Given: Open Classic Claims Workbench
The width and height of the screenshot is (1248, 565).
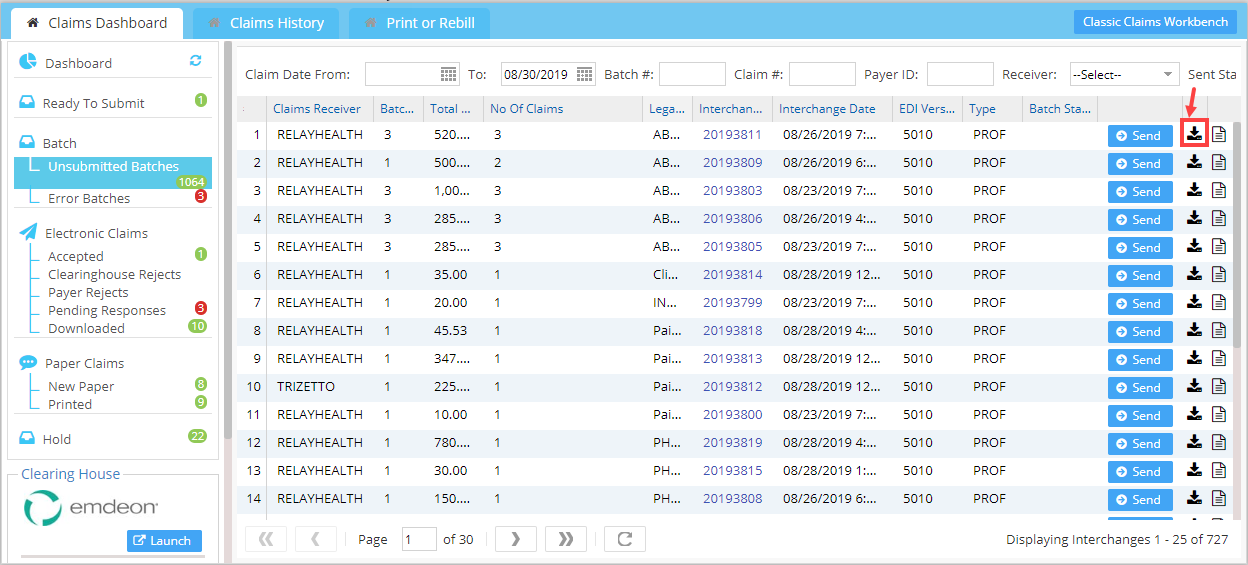Looking at the screenshot, I should 1155,22.
